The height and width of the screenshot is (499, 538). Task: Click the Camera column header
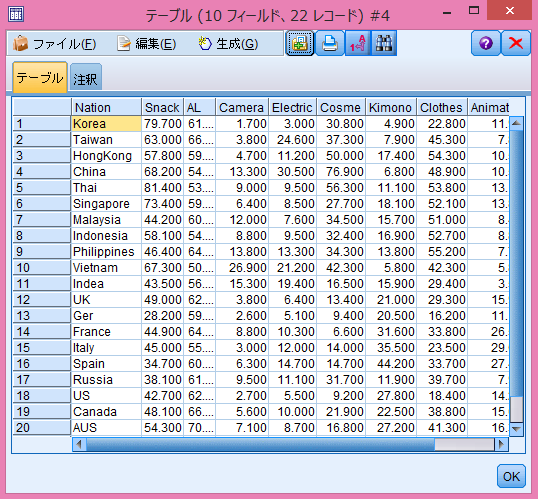click(x=242, y=107)
